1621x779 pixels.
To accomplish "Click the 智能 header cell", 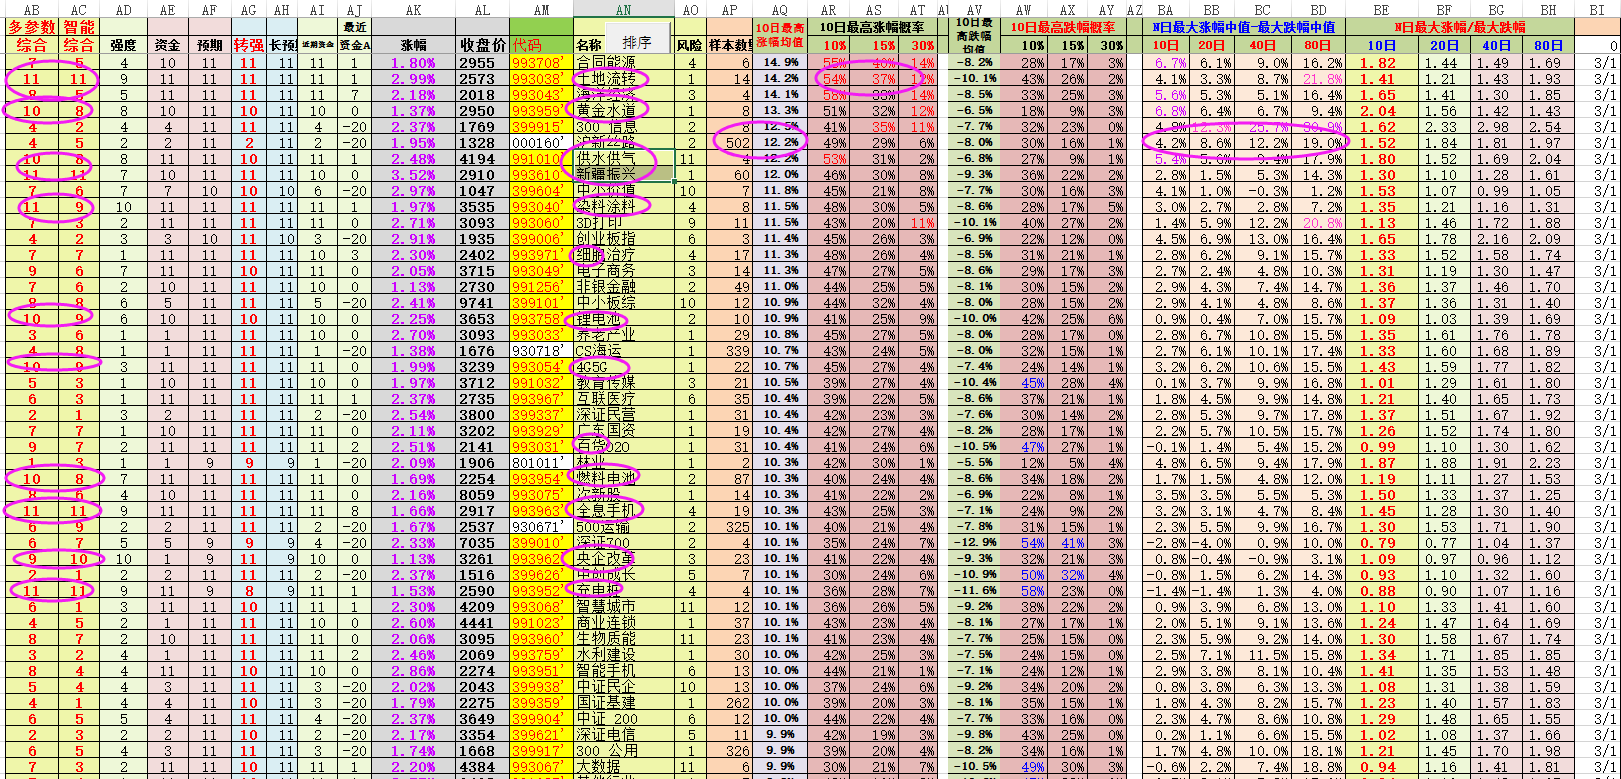I will (79, 27).
